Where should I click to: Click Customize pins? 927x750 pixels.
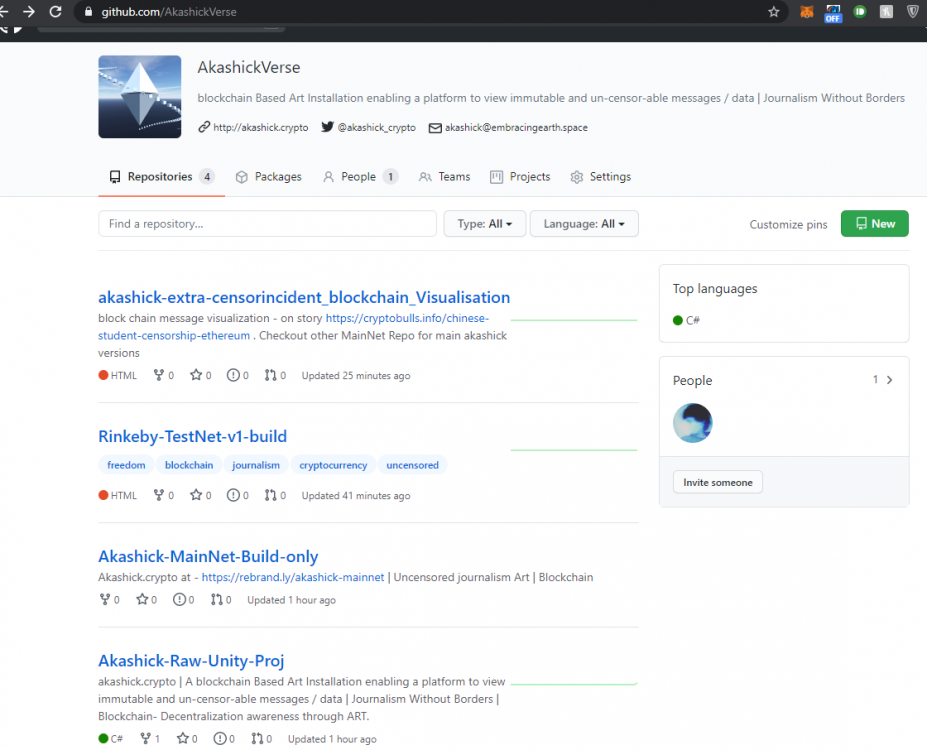point(788,225)
